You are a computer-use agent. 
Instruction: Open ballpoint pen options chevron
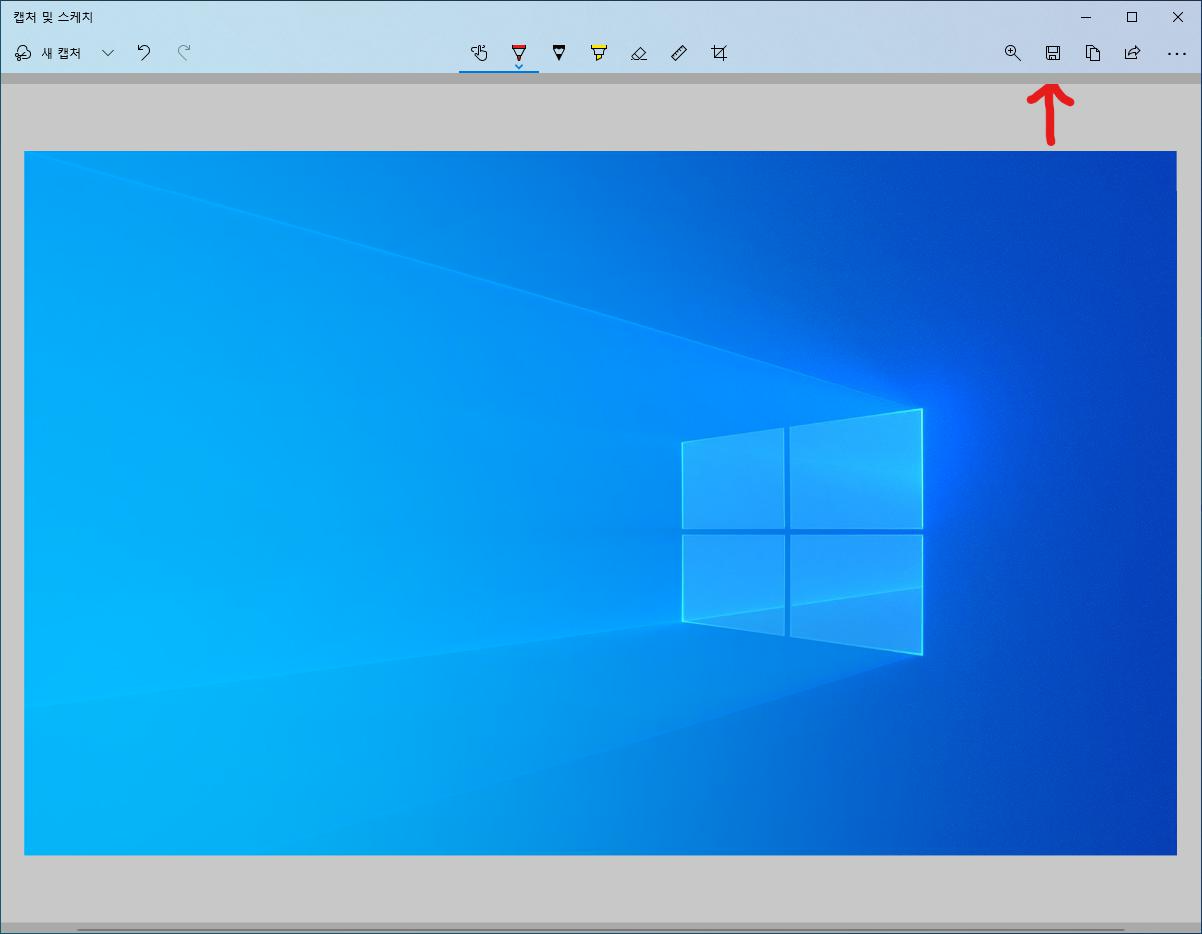point(519,66)
